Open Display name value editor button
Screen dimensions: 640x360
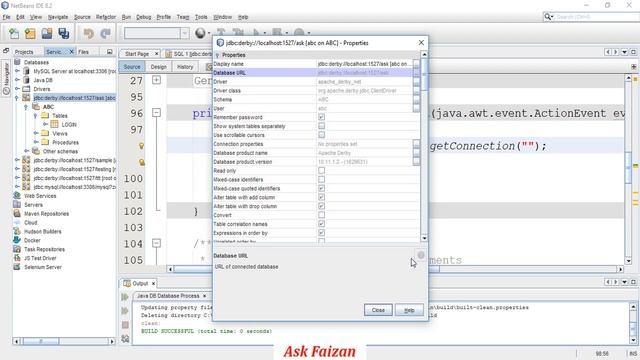pos(416,64)
